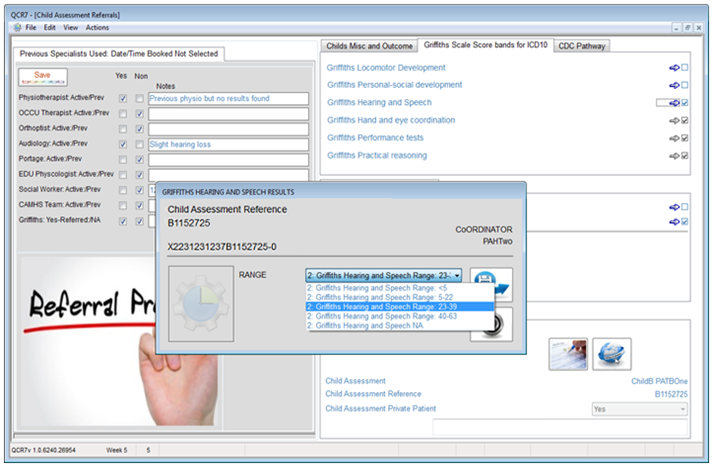The image size is (713, 467).
Task: Click the document pen icon above Child Assessment
Action: pyautogui.click(x=567, y=354)
